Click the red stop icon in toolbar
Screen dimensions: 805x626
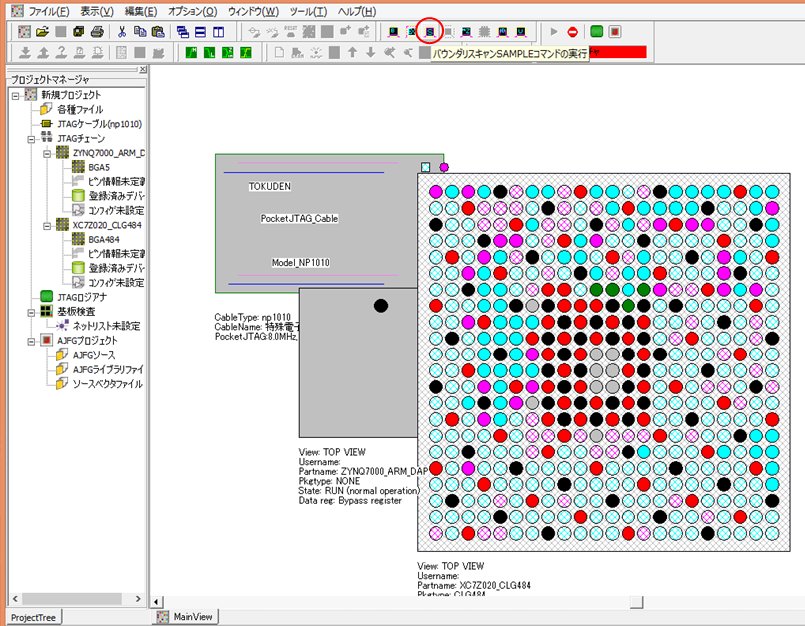click(572, 31)
